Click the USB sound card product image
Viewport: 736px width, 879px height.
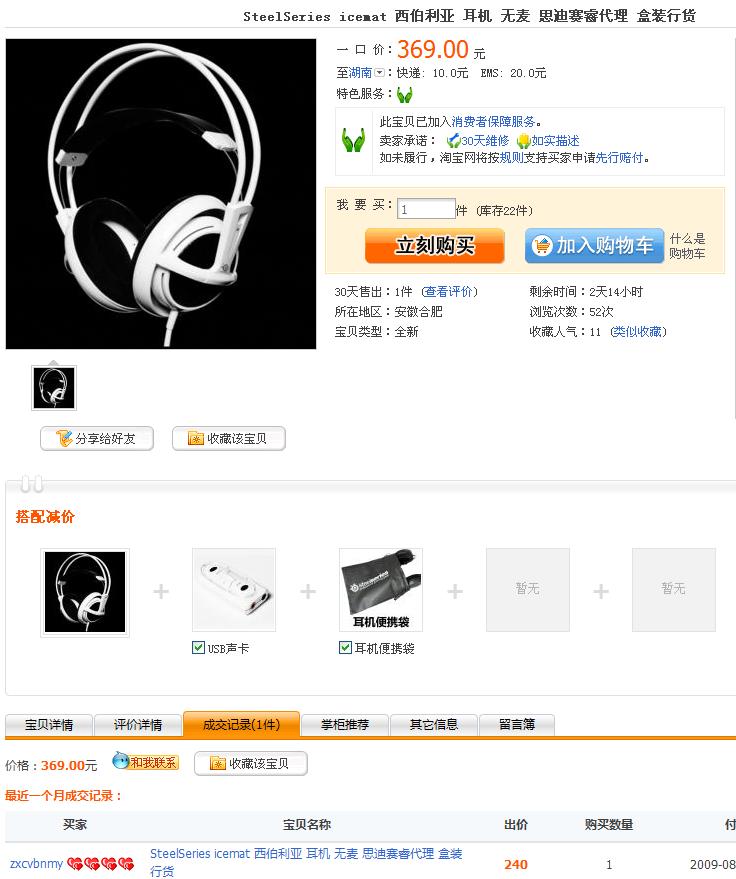pyautogui.click(x=234, y=590)
